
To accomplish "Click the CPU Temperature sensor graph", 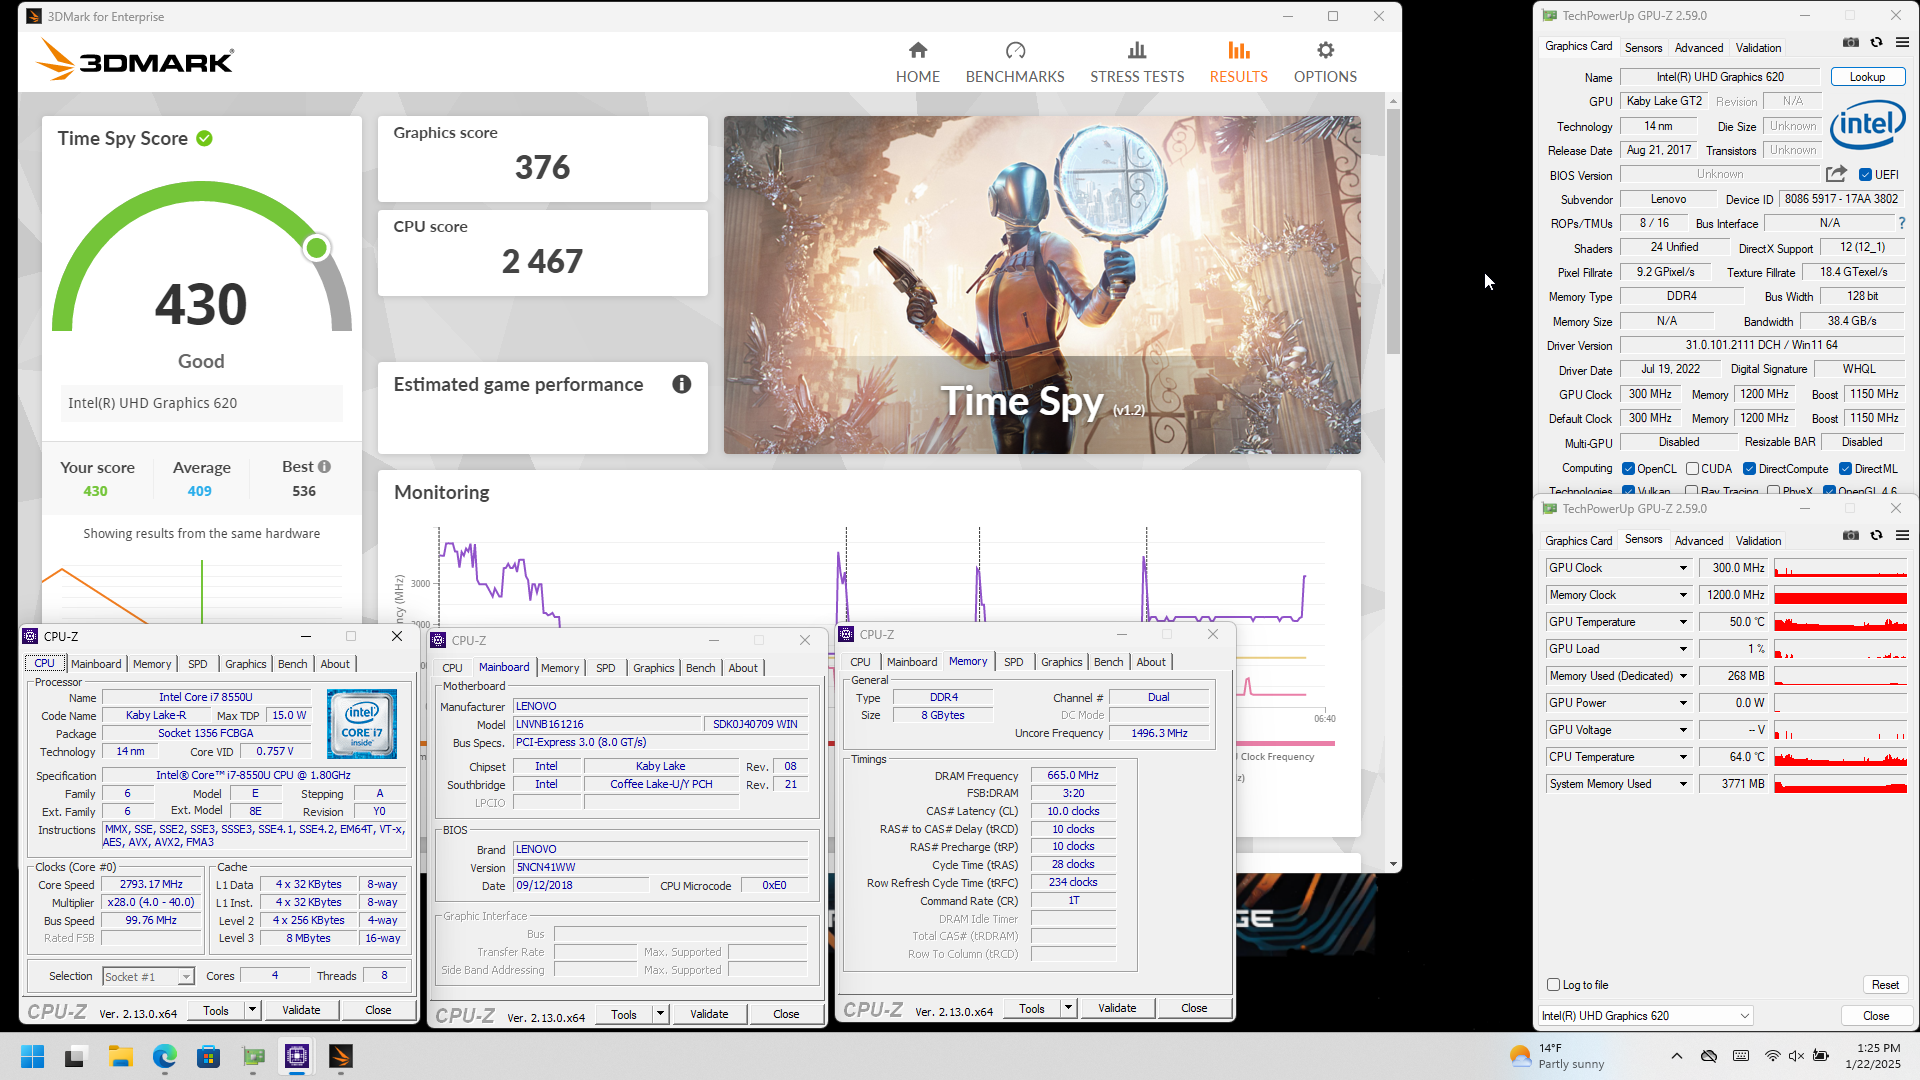I will (1840, 757).
